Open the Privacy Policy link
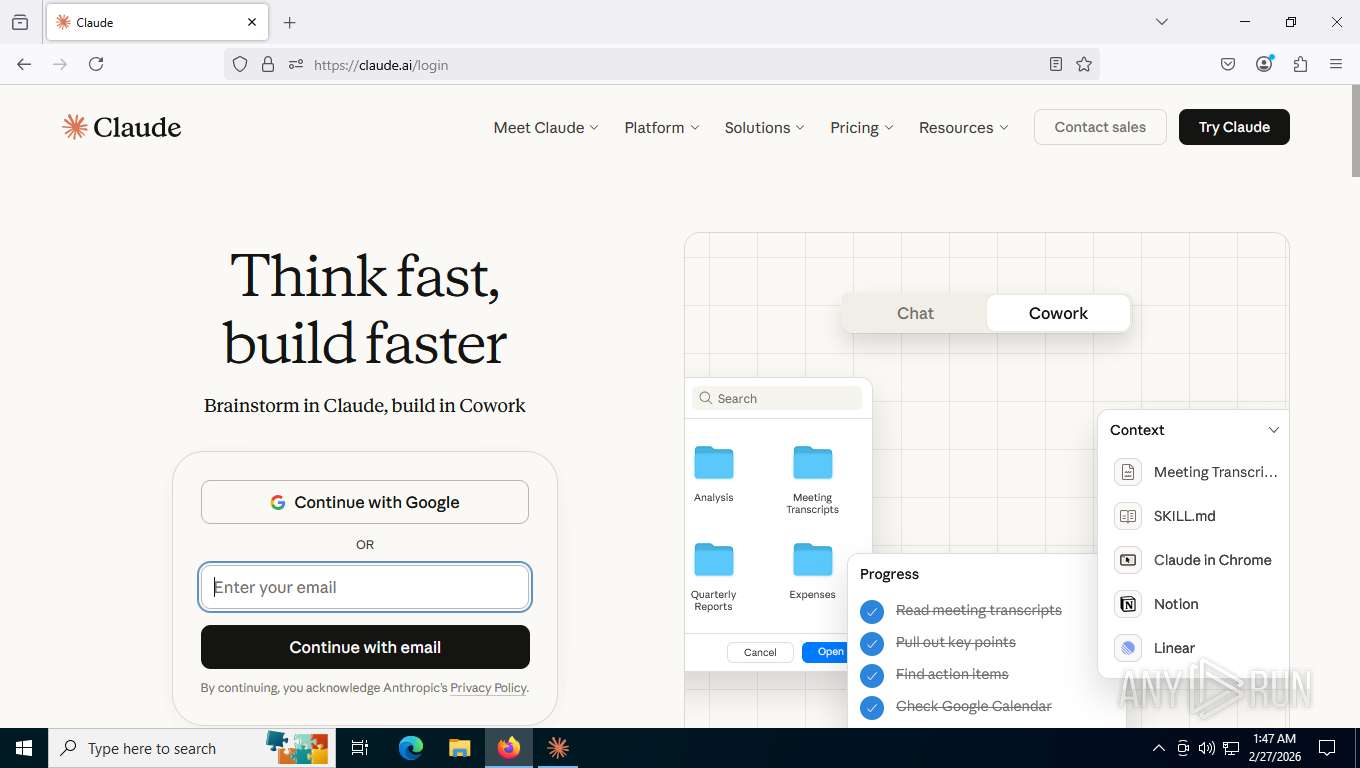This screenshot has width=1360, height=768. click(488, 688)
